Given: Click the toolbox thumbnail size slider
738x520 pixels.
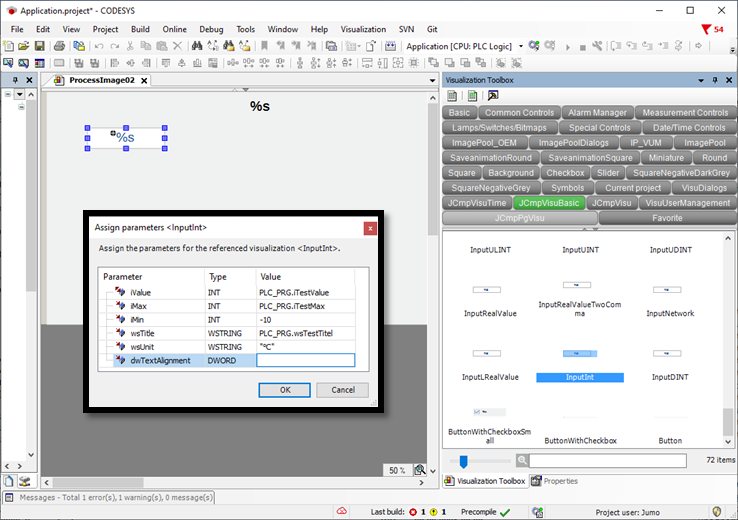Looking at the screenshot, I should [x=462, y=461].
